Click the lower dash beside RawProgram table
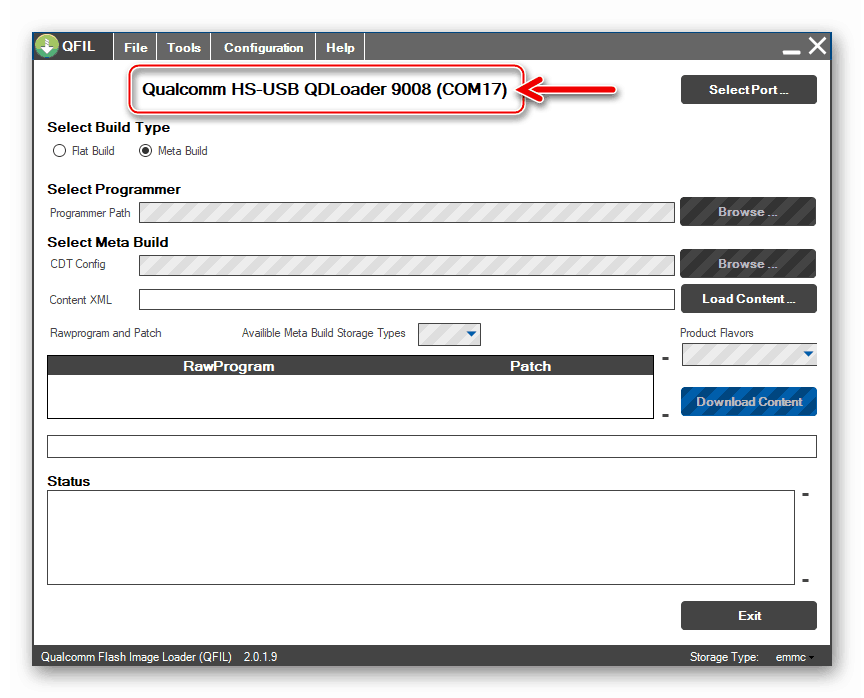864x698 pixels. (x=666, y=415)
